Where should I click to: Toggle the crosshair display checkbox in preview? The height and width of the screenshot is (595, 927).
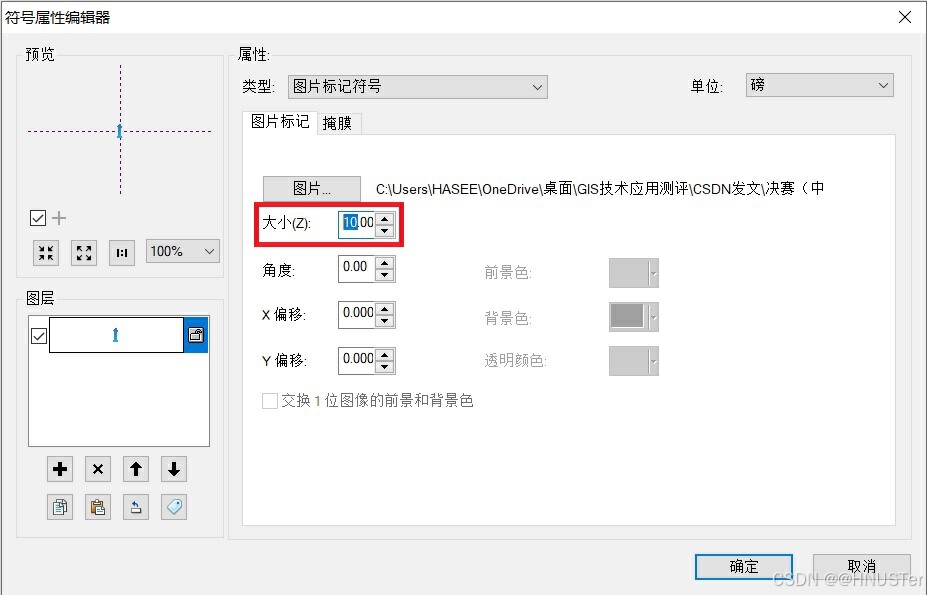click(x=38, y=218)
